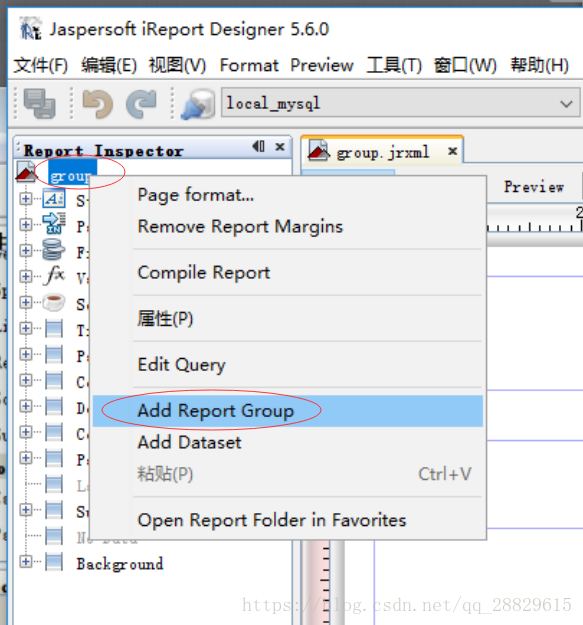
Task: Expand the Summary band node
Action: (x=26, y=509)
